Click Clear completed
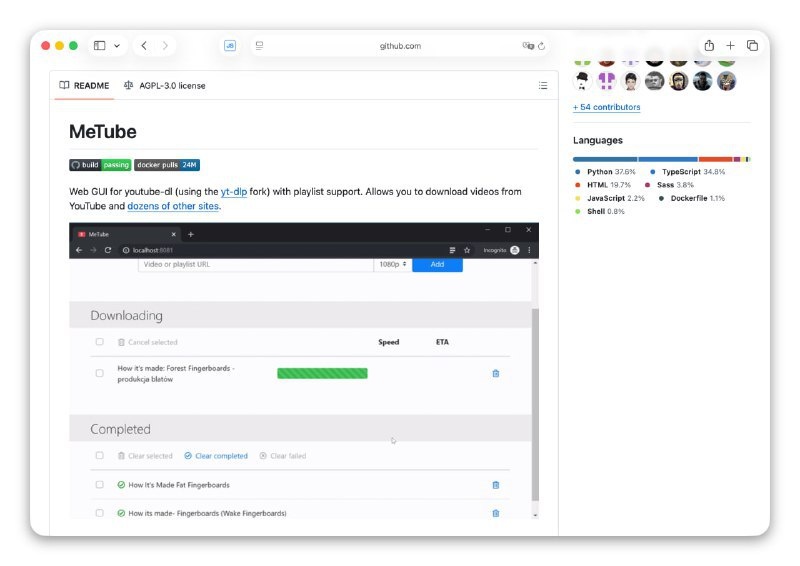Image resolution: width=800 pixels, height=566 pixels. (x=216, y=456)
